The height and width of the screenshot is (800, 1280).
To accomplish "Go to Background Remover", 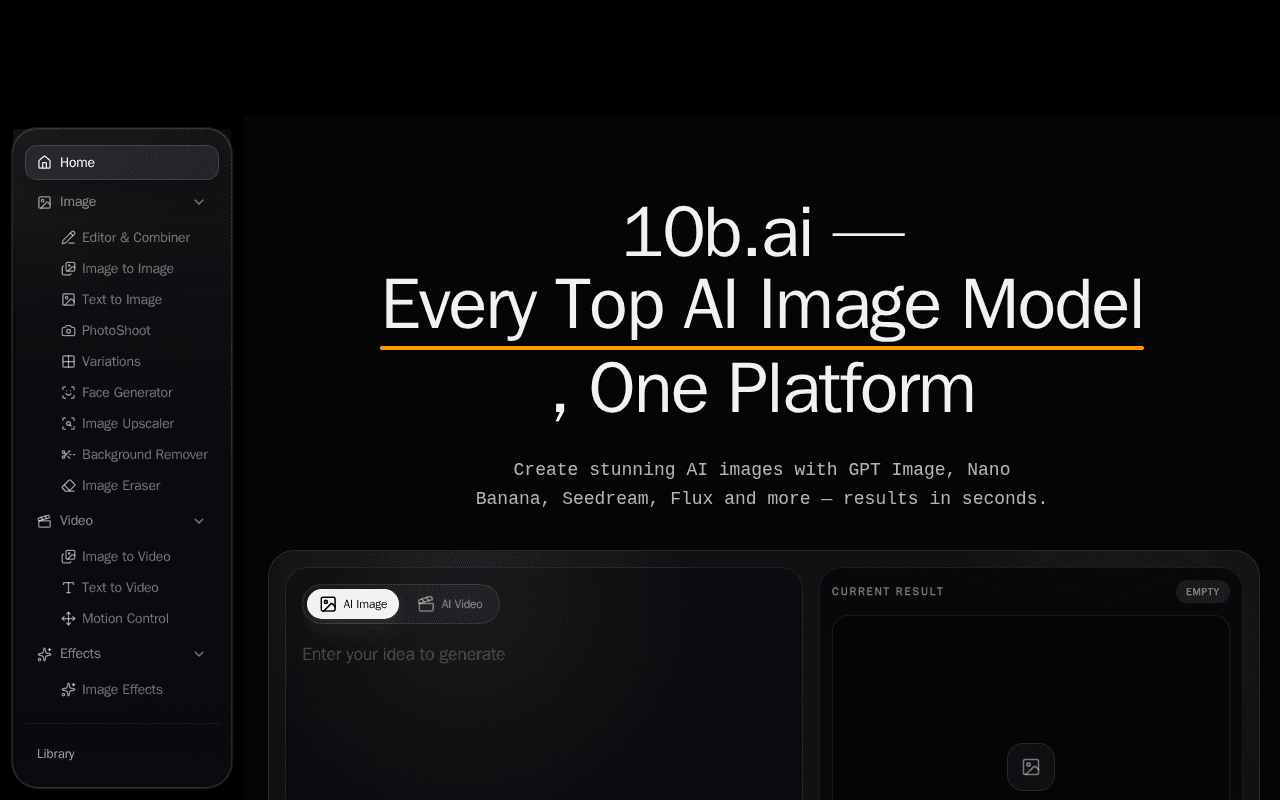I will click(145, 455).
